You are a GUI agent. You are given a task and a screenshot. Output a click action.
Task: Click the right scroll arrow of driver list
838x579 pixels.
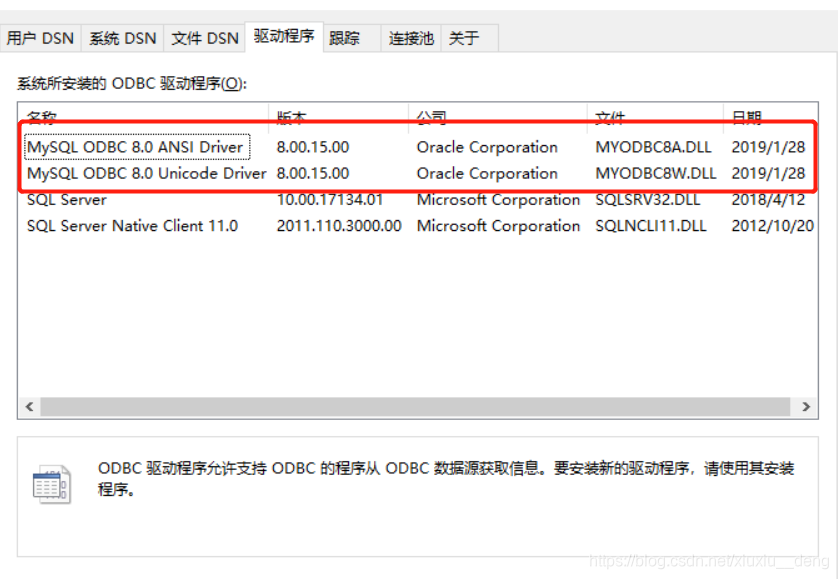[805, 407]
